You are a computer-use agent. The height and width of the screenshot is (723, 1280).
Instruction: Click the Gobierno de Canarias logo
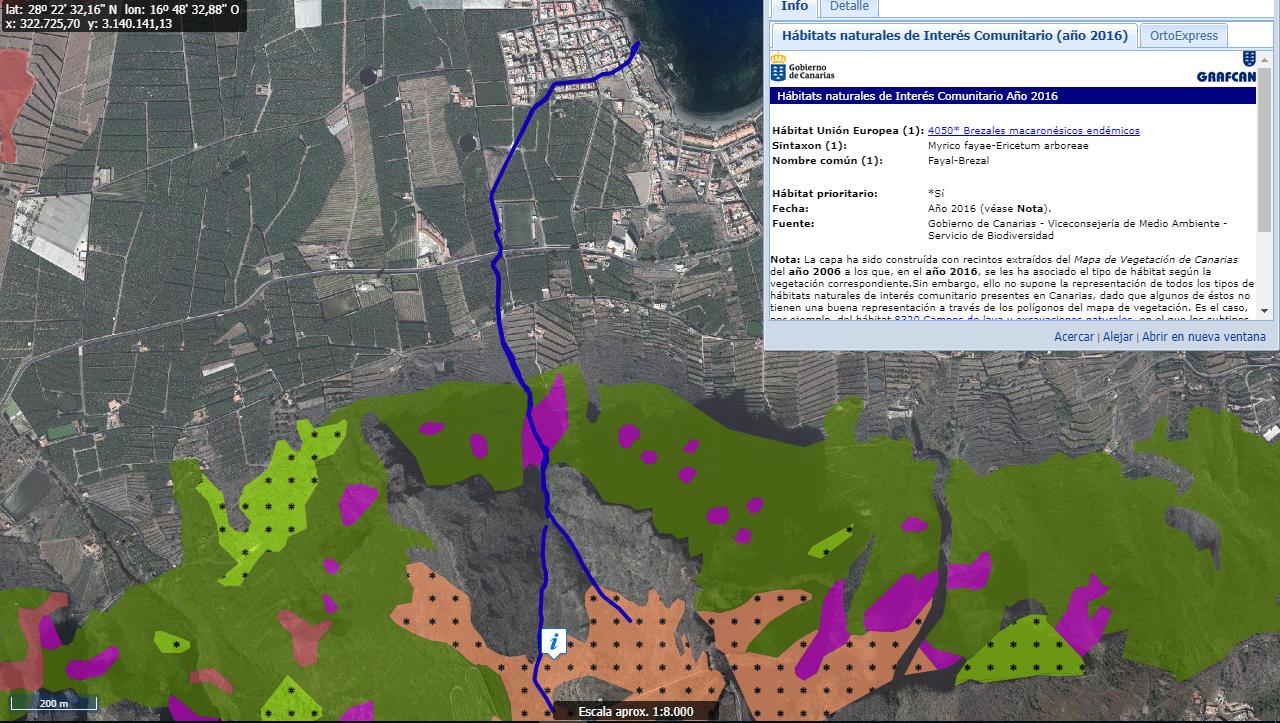pos(803,68)
